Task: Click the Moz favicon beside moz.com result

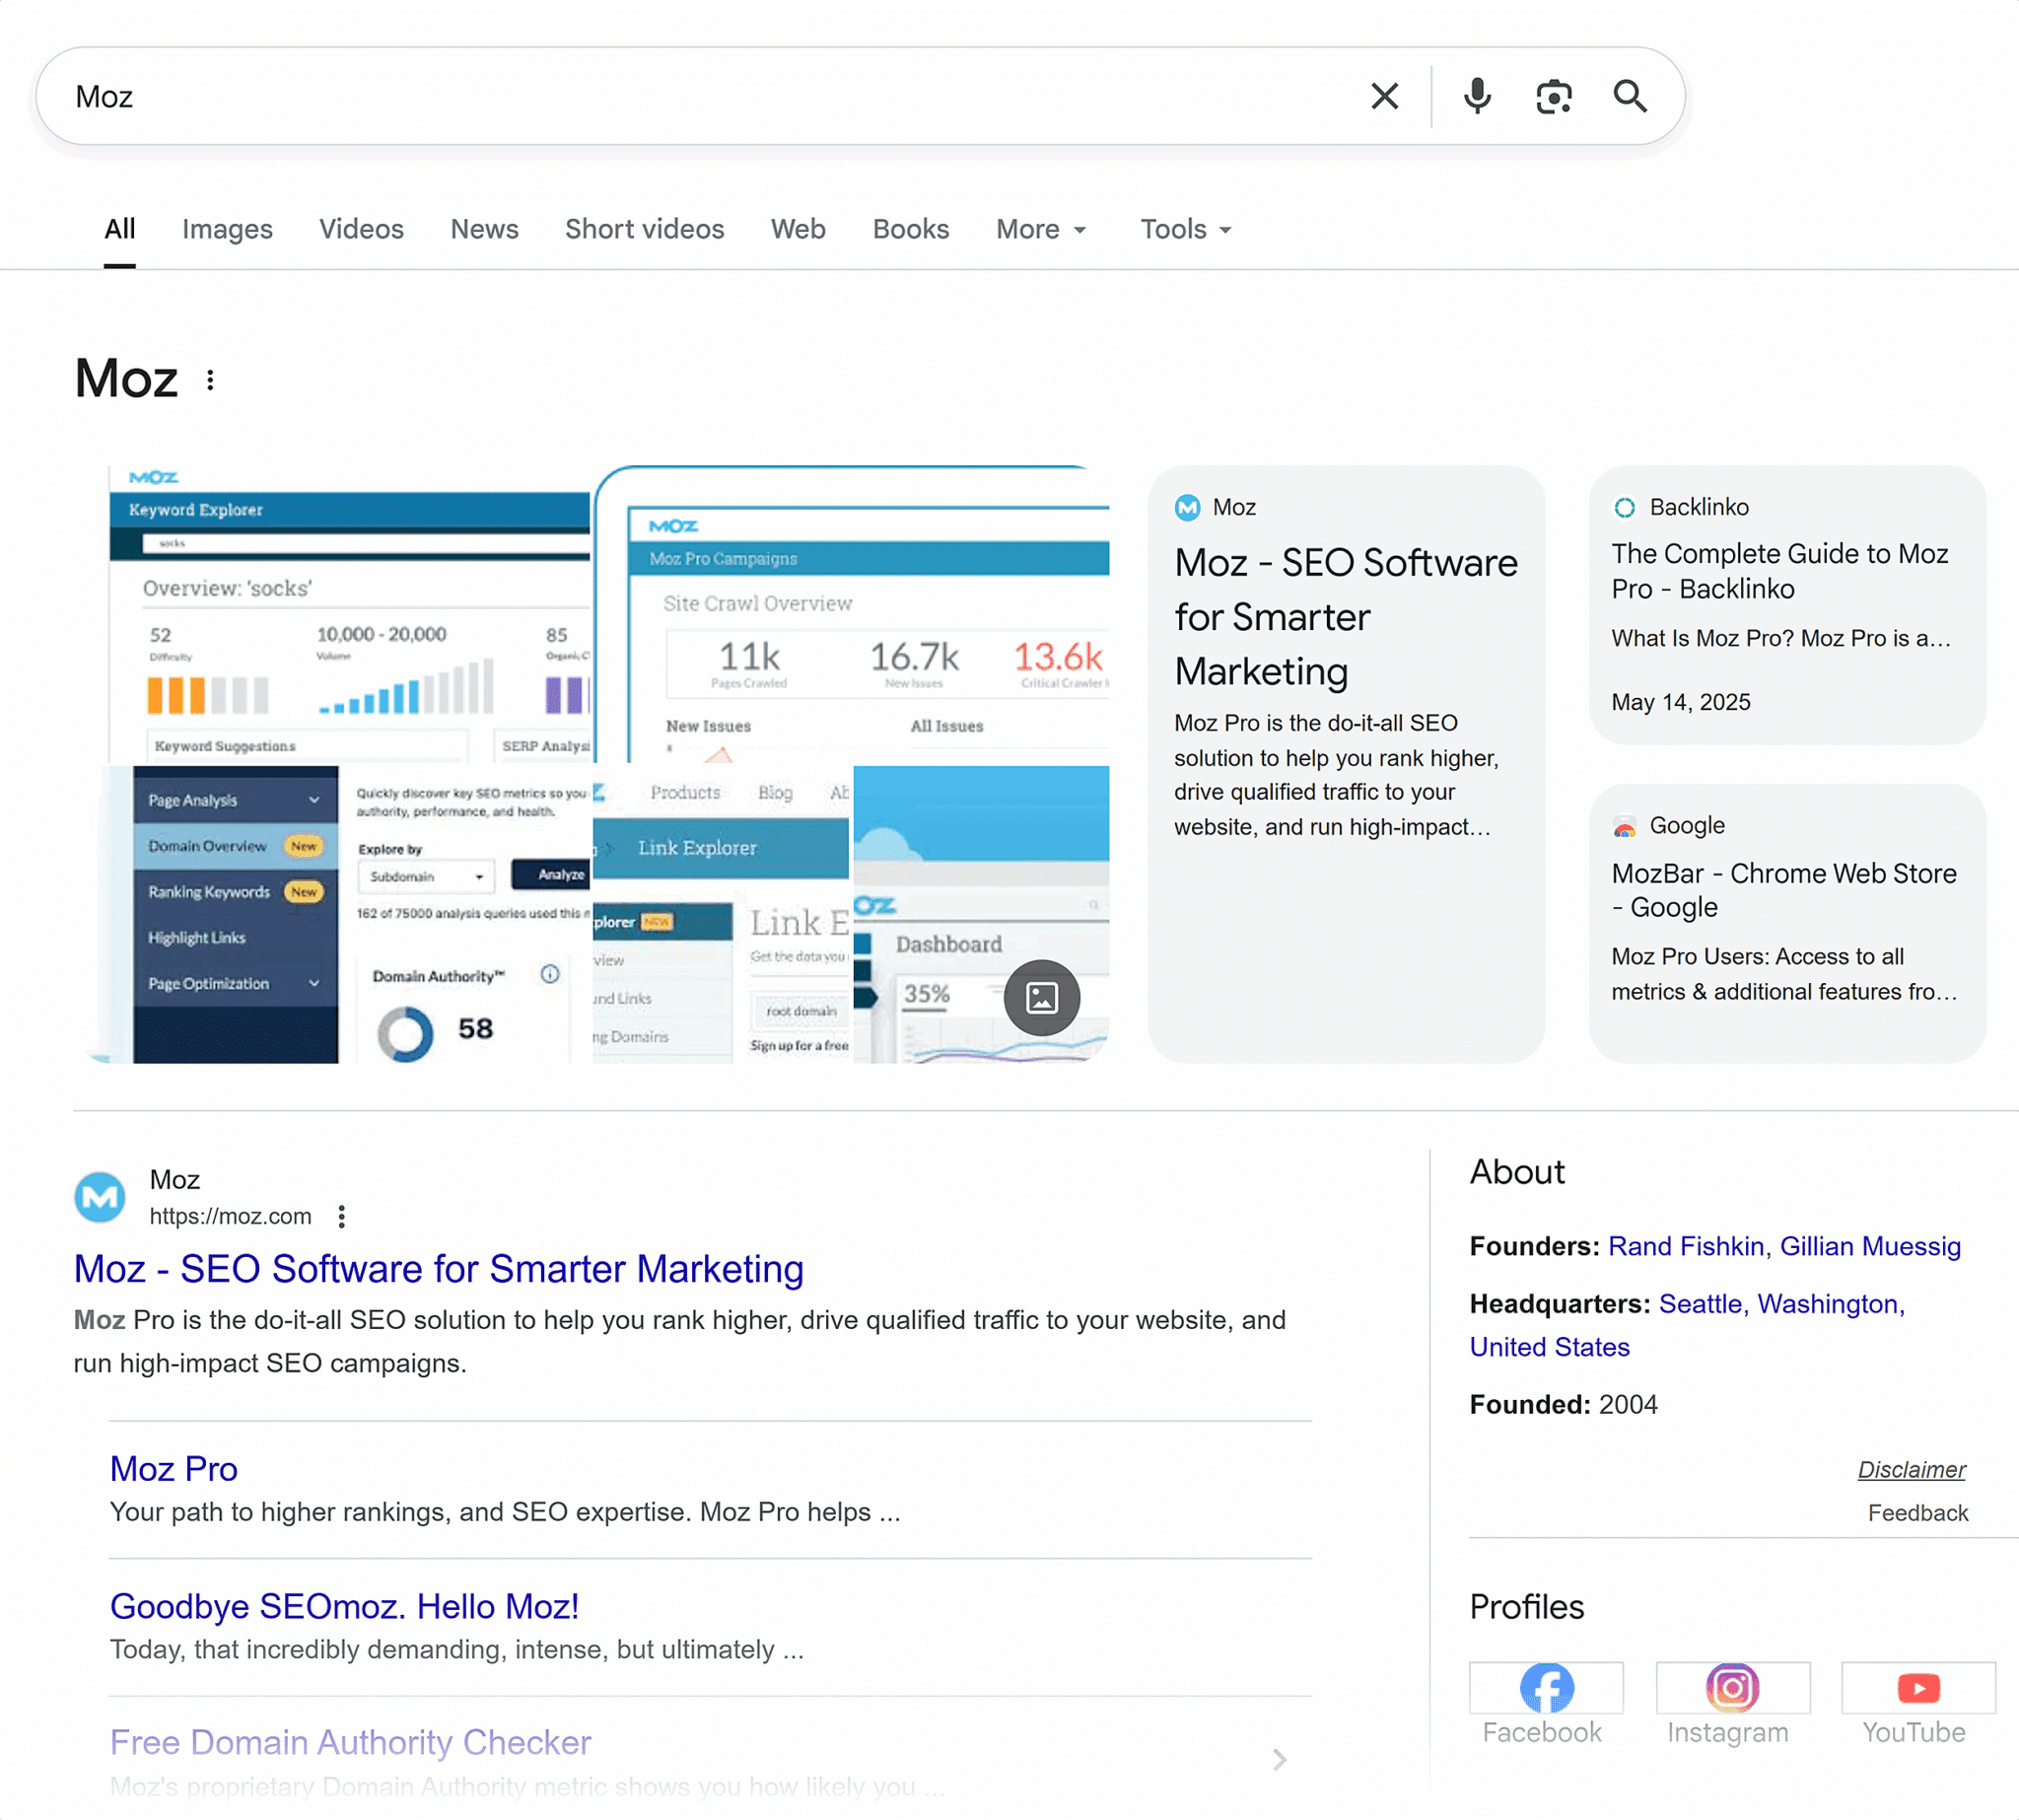Action: [100, 1197]
